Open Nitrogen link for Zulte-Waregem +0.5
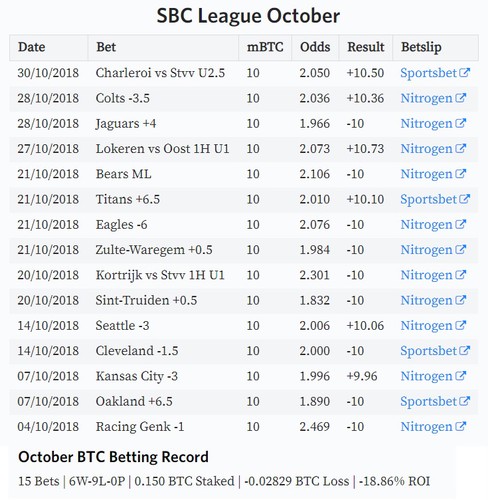Screen dimensions: 488x500 426,250
